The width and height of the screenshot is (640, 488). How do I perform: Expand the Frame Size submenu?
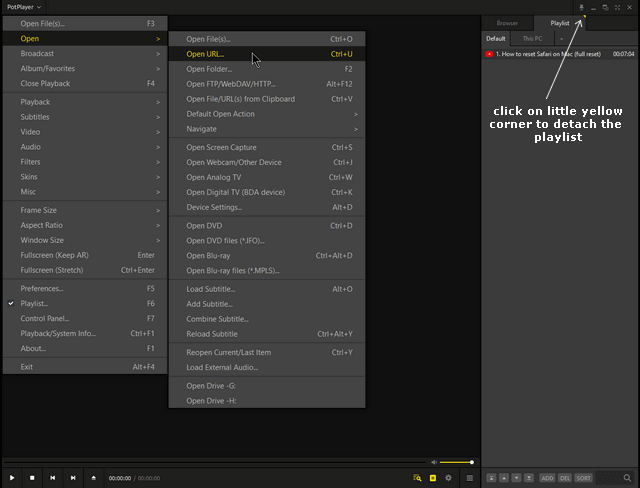click(x=85, y=210)
